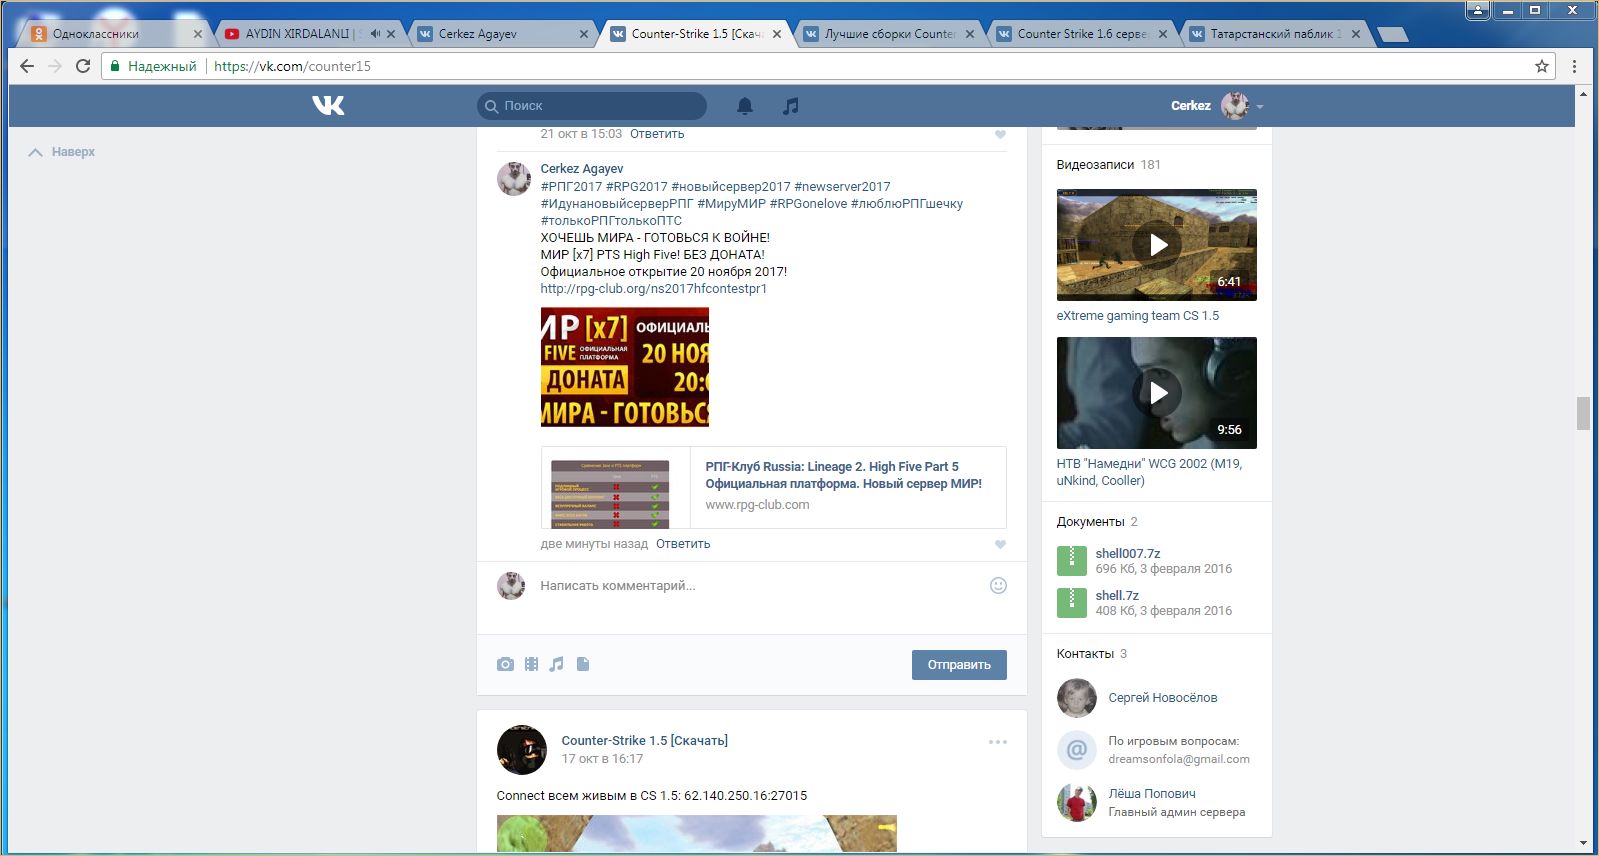
Task: Open shell.7z archive icon
Action: (x=1072, y=602)
